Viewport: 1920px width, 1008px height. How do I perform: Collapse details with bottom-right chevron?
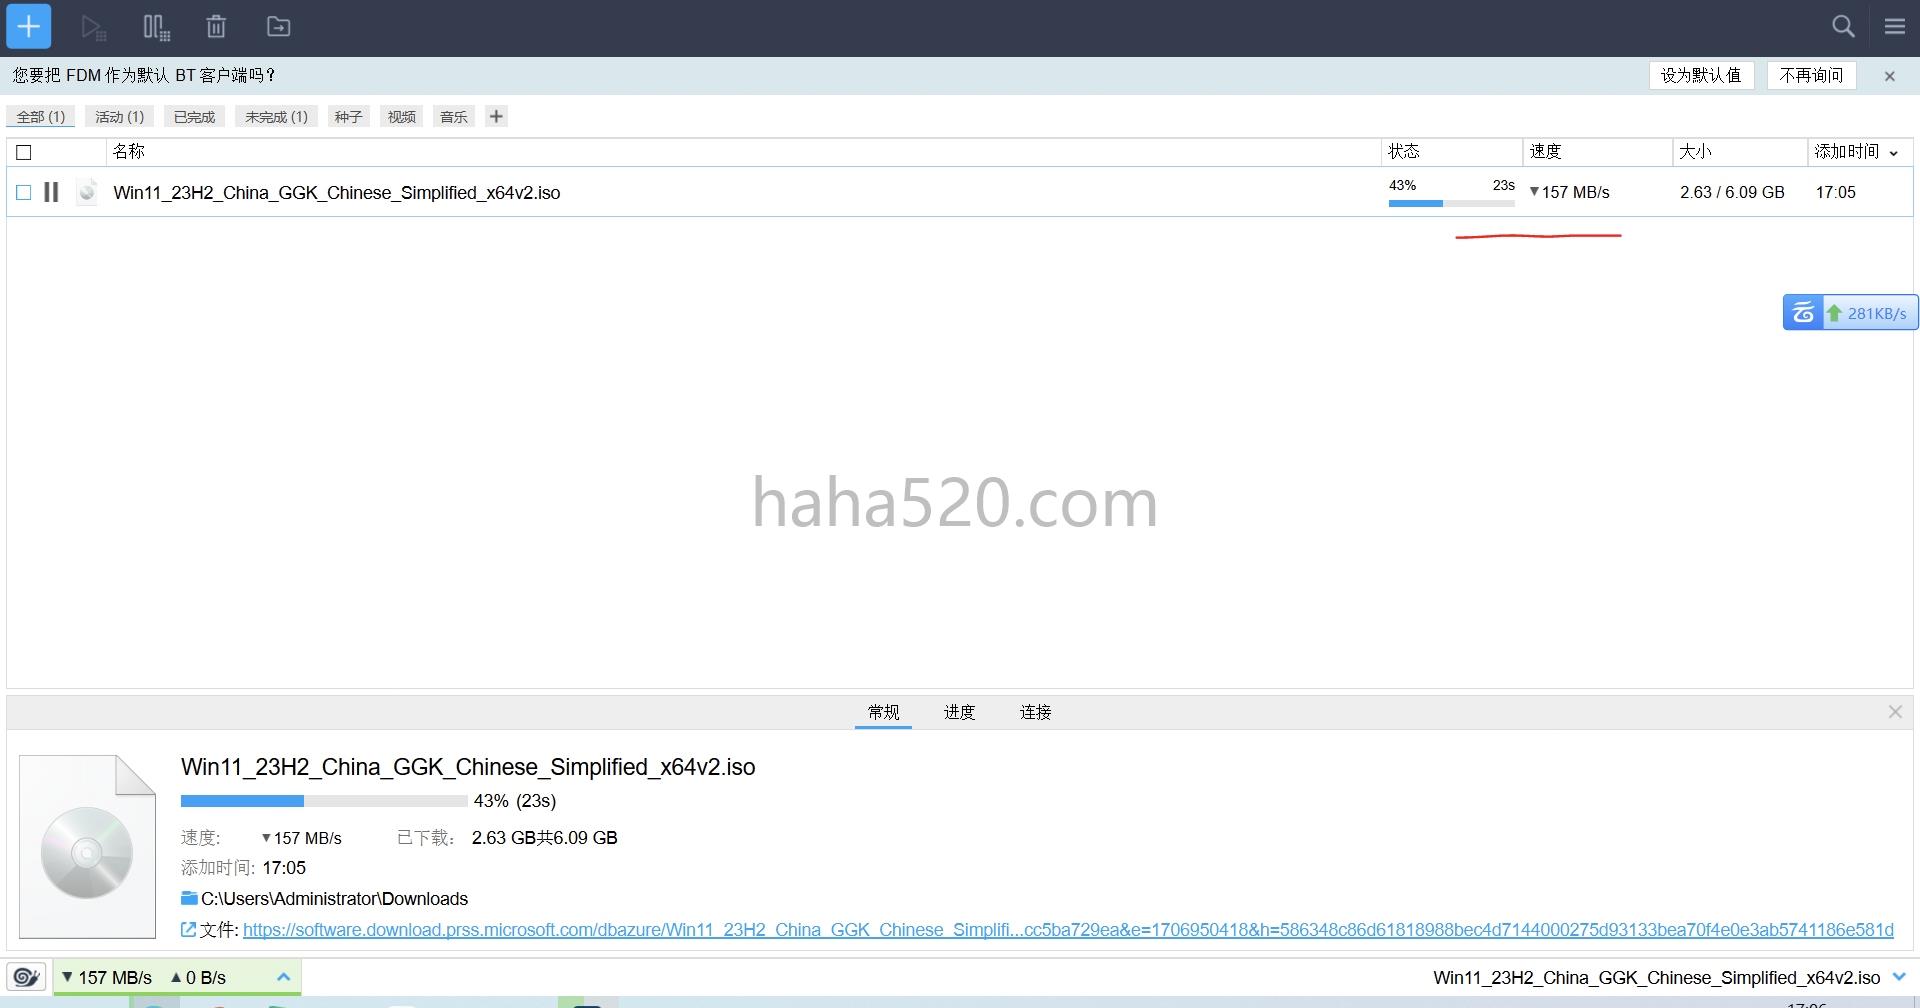tap(1900, 977)
